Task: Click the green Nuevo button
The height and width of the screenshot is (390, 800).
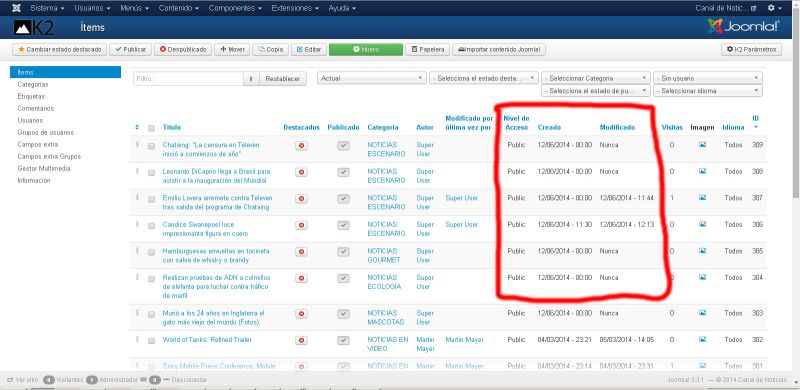Action: tap(366, 50)
